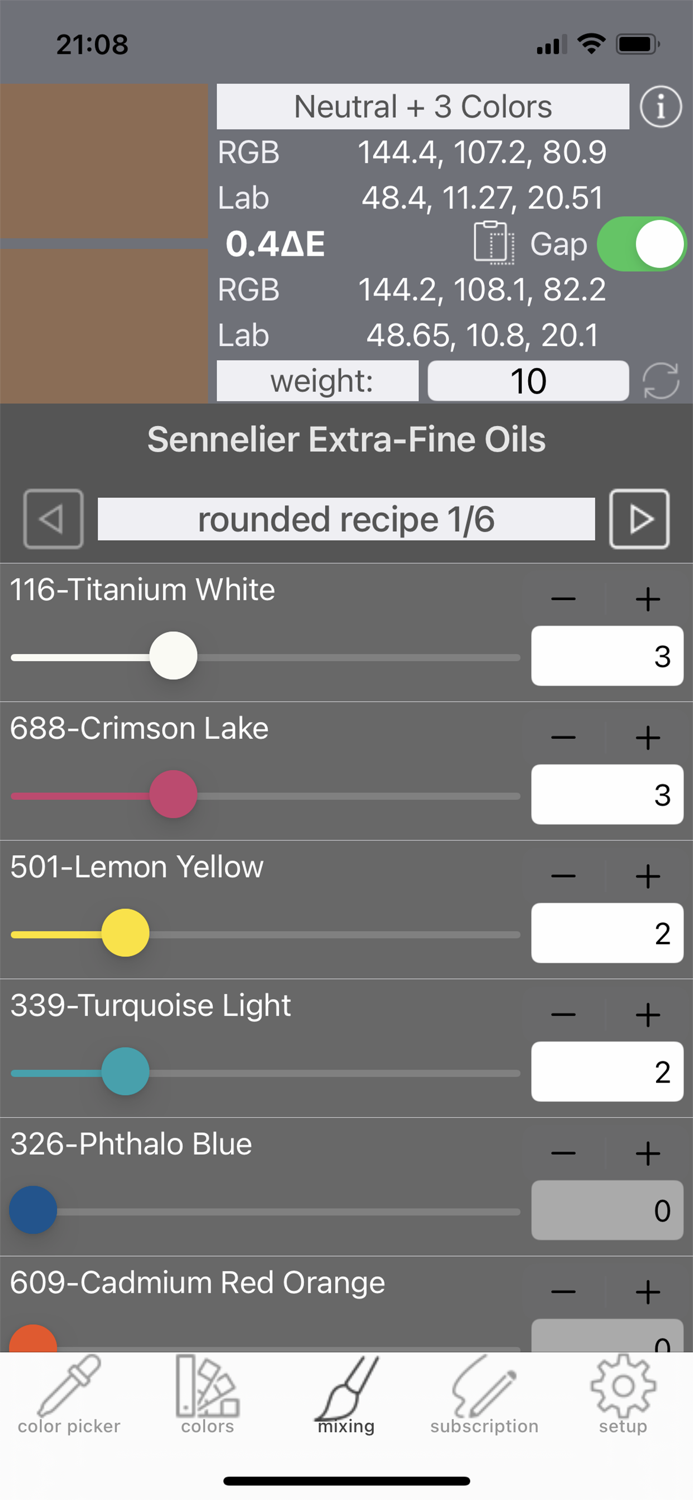This screenshot has width=693, height=1500.
Task: Increase Titanium White with the plus button
Action: (647, 598)
